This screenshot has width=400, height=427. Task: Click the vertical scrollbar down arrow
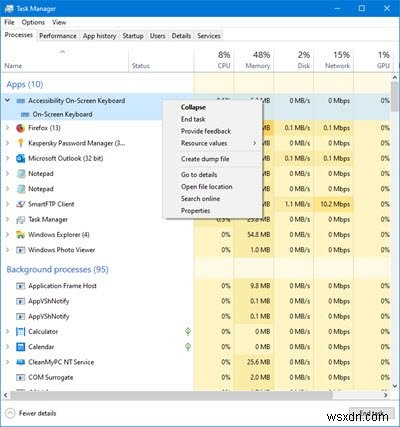(395, 386)
